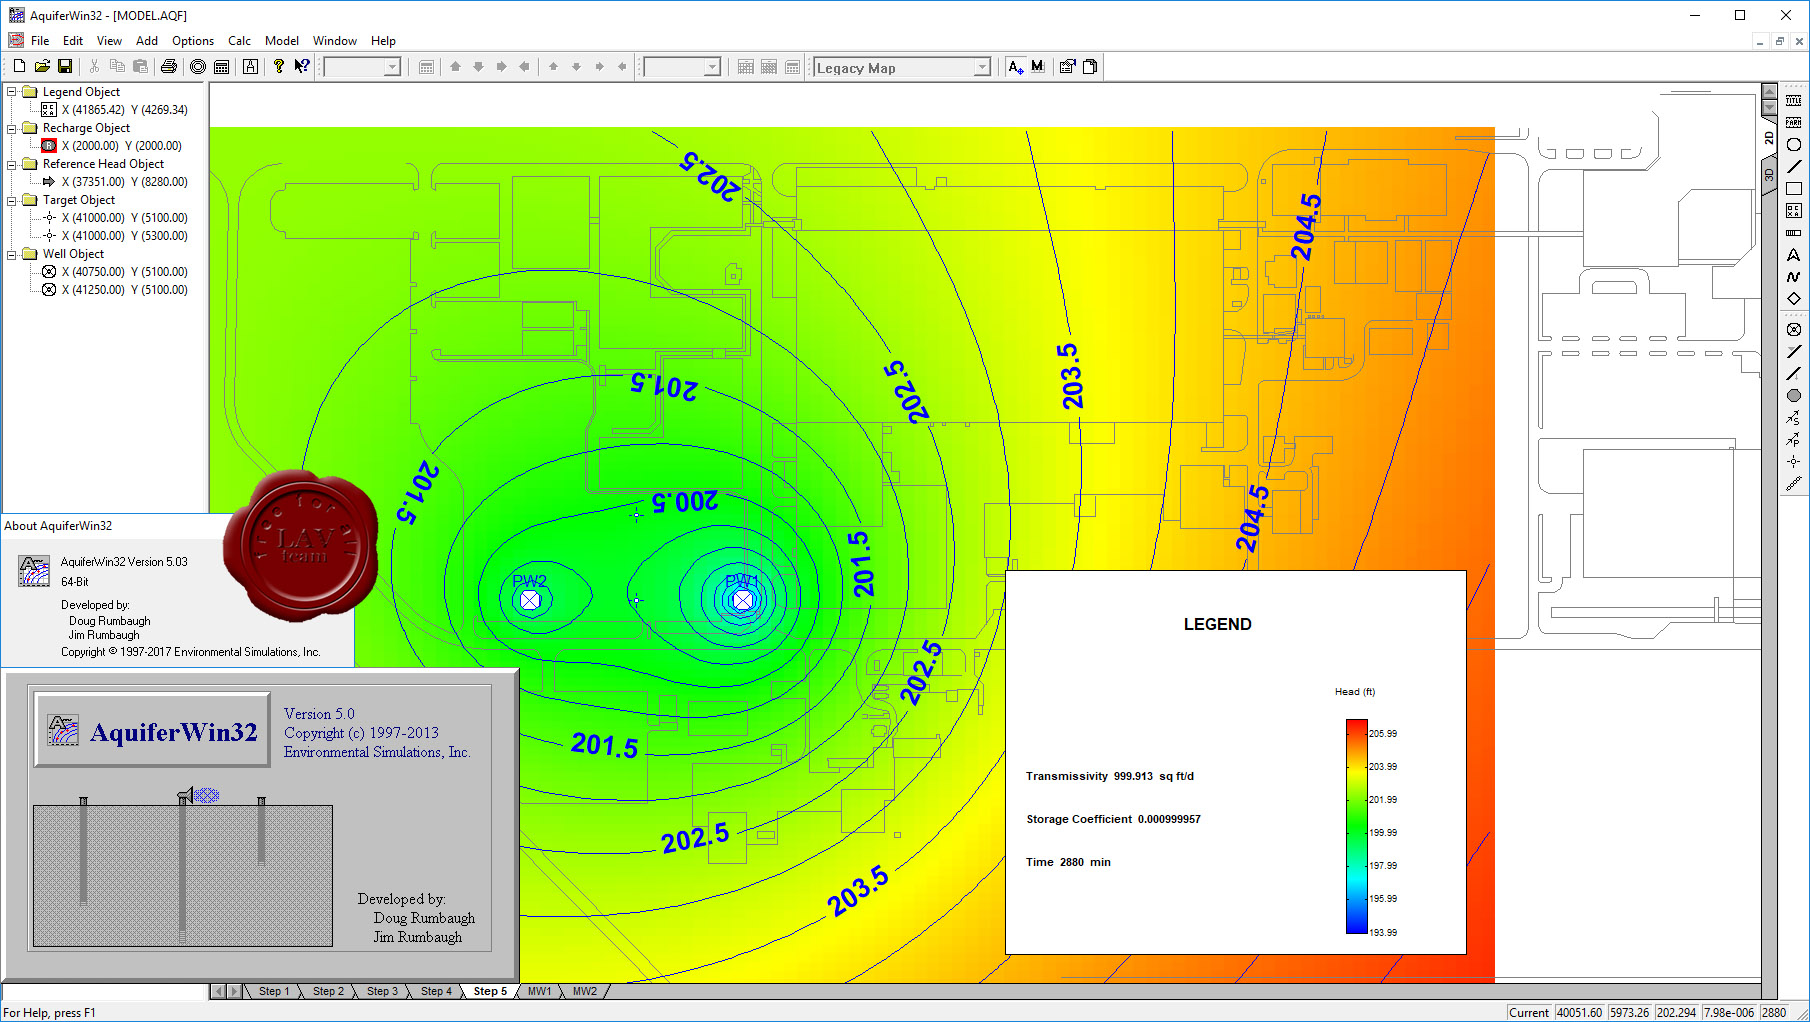The image size is (1810, 1022).
Task: Select target at X (41000.00) Y (5300.00)
Action: point(124,236)
